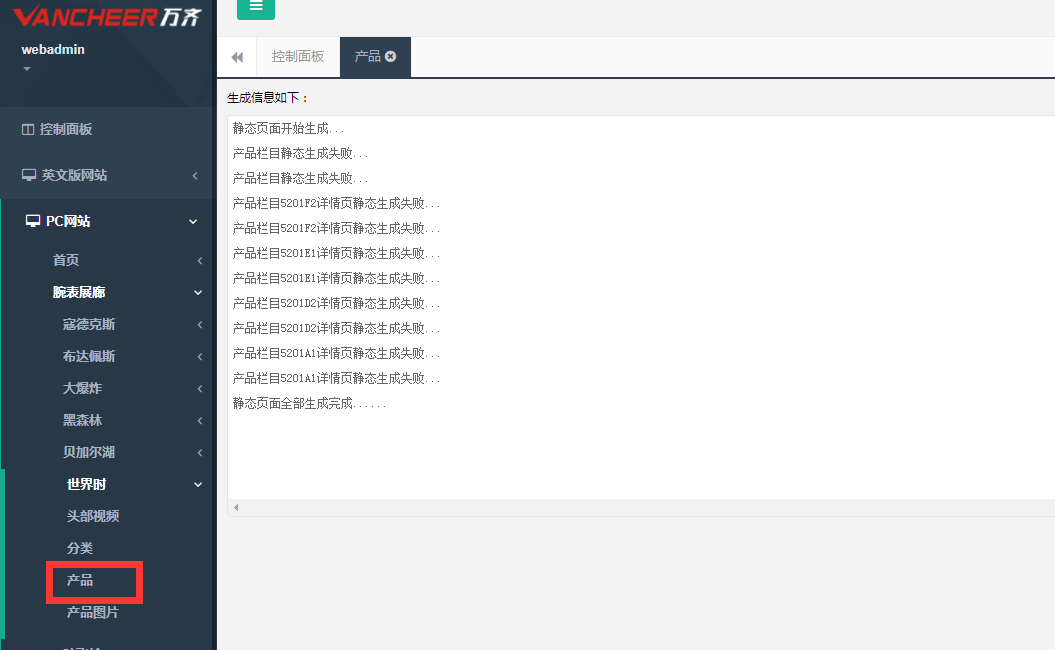Open the webadmin user dropdown caret

tap(27, 69)
